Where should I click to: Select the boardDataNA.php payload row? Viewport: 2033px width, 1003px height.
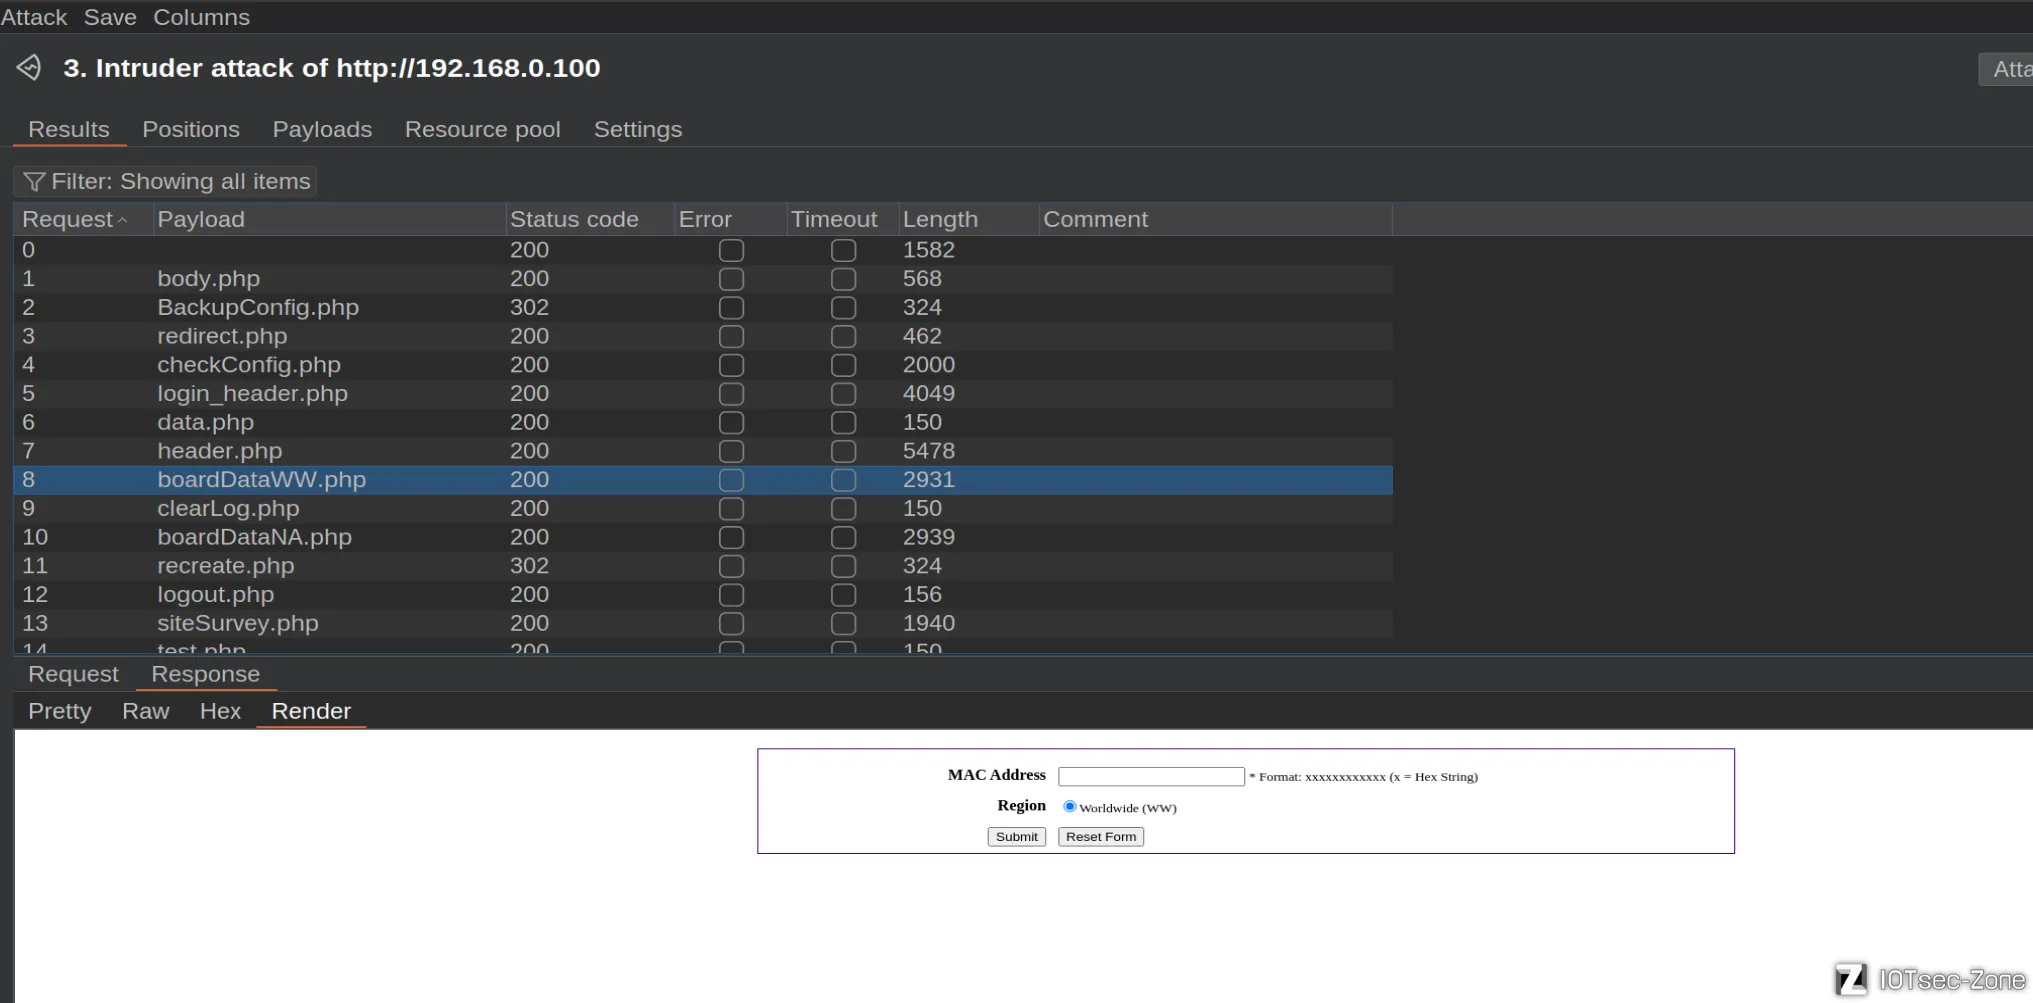point(703,537)
